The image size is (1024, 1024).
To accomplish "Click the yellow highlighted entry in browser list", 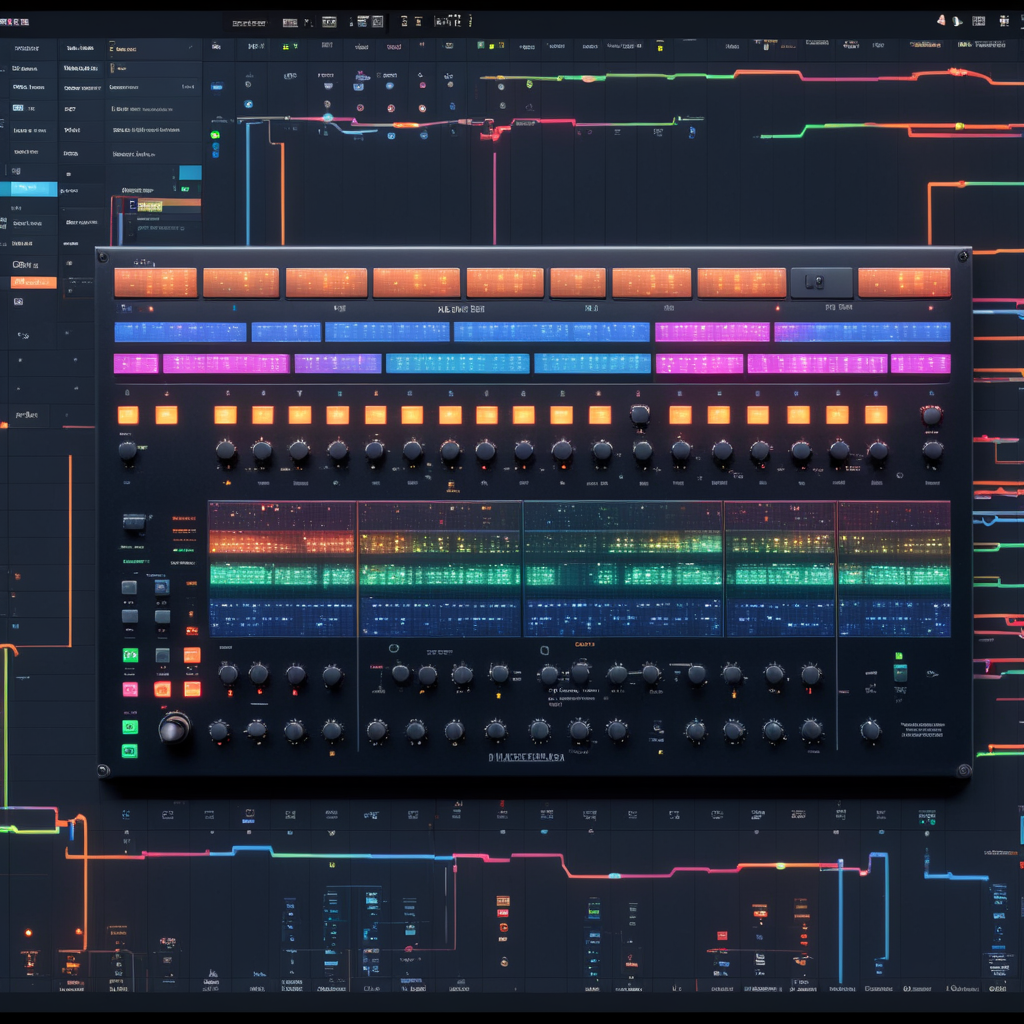I will click(x=148, y=205).
